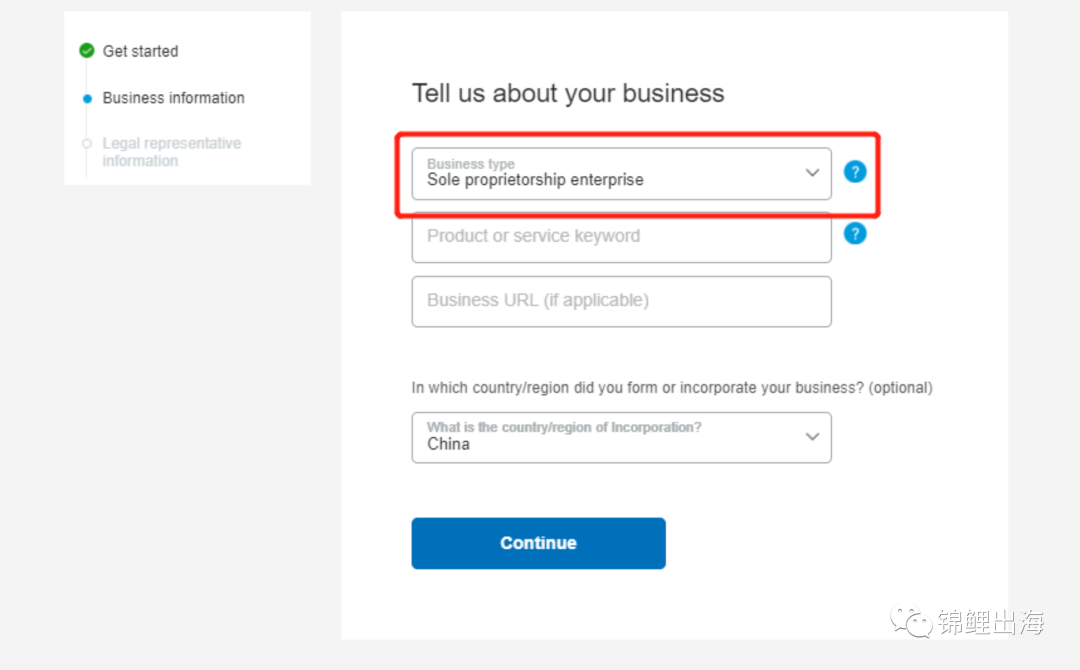
Task: Click the grey circle for Legal representative step
Action: coord(87,143)
